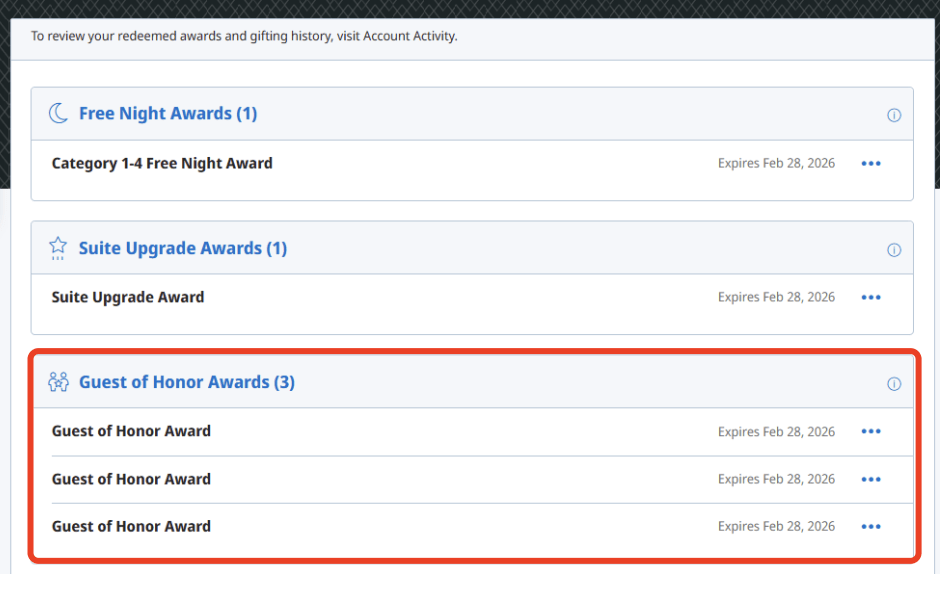Click the Guest of Honor Awards people icon

pos(59,382)
